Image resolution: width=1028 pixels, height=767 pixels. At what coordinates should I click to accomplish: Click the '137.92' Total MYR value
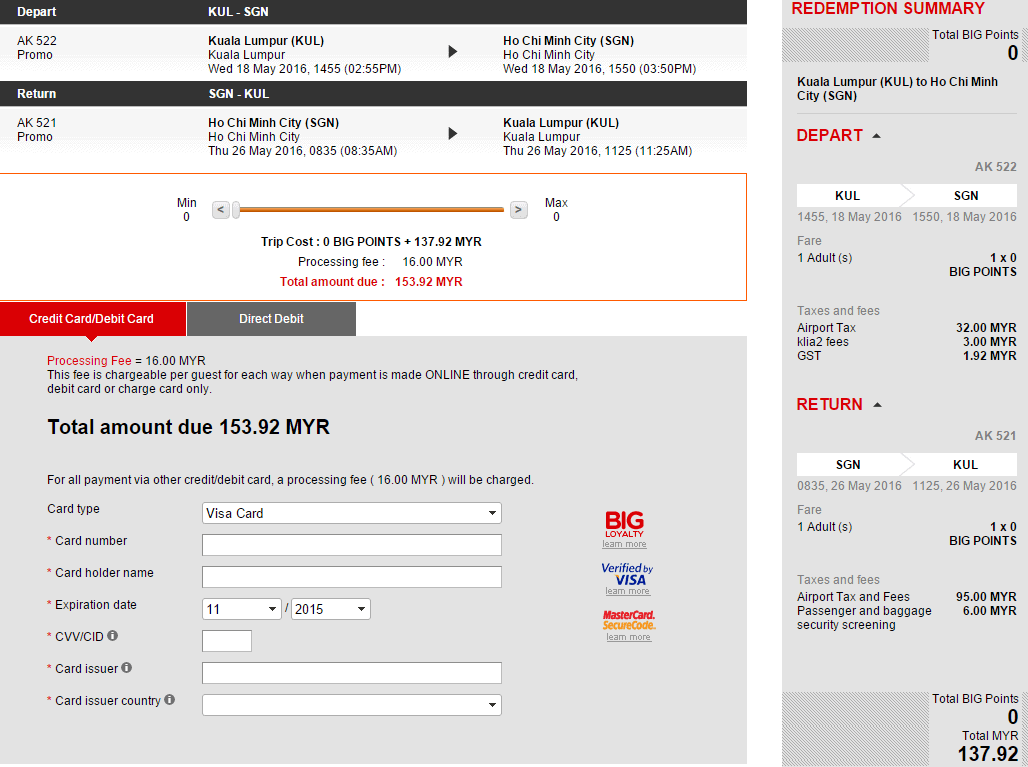[988, 754]
